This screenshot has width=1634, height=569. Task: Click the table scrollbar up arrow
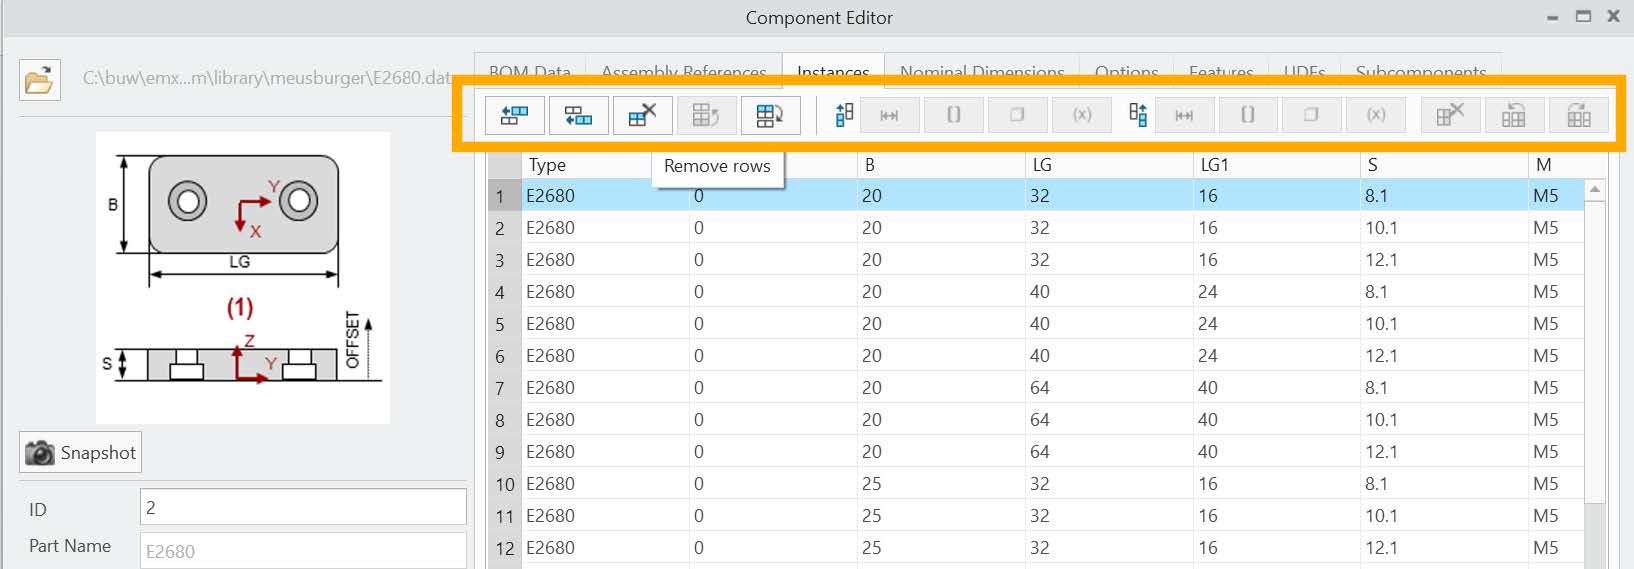click(1595, 189)
